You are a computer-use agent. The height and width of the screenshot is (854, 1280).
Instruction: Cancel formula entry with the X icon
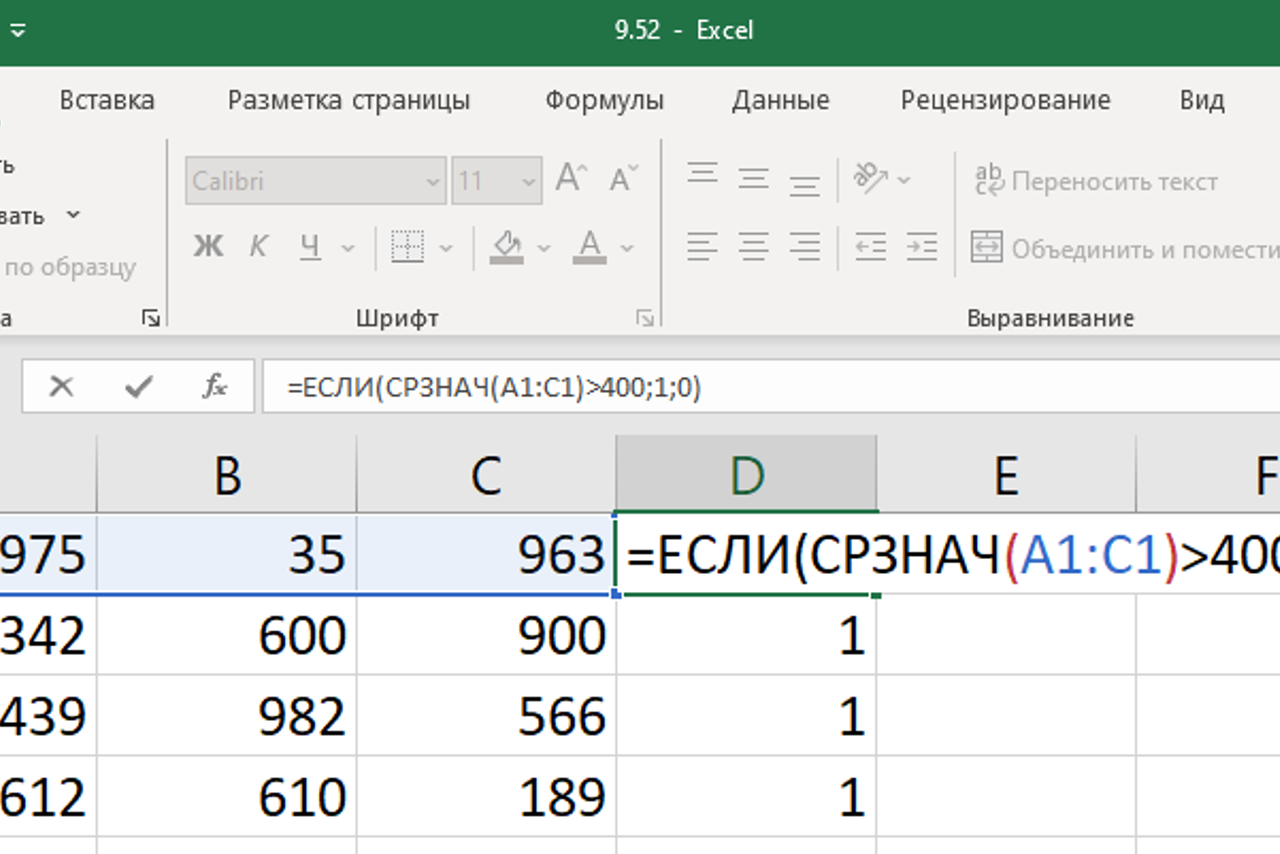pyautogui.click(x=61, y=387)
